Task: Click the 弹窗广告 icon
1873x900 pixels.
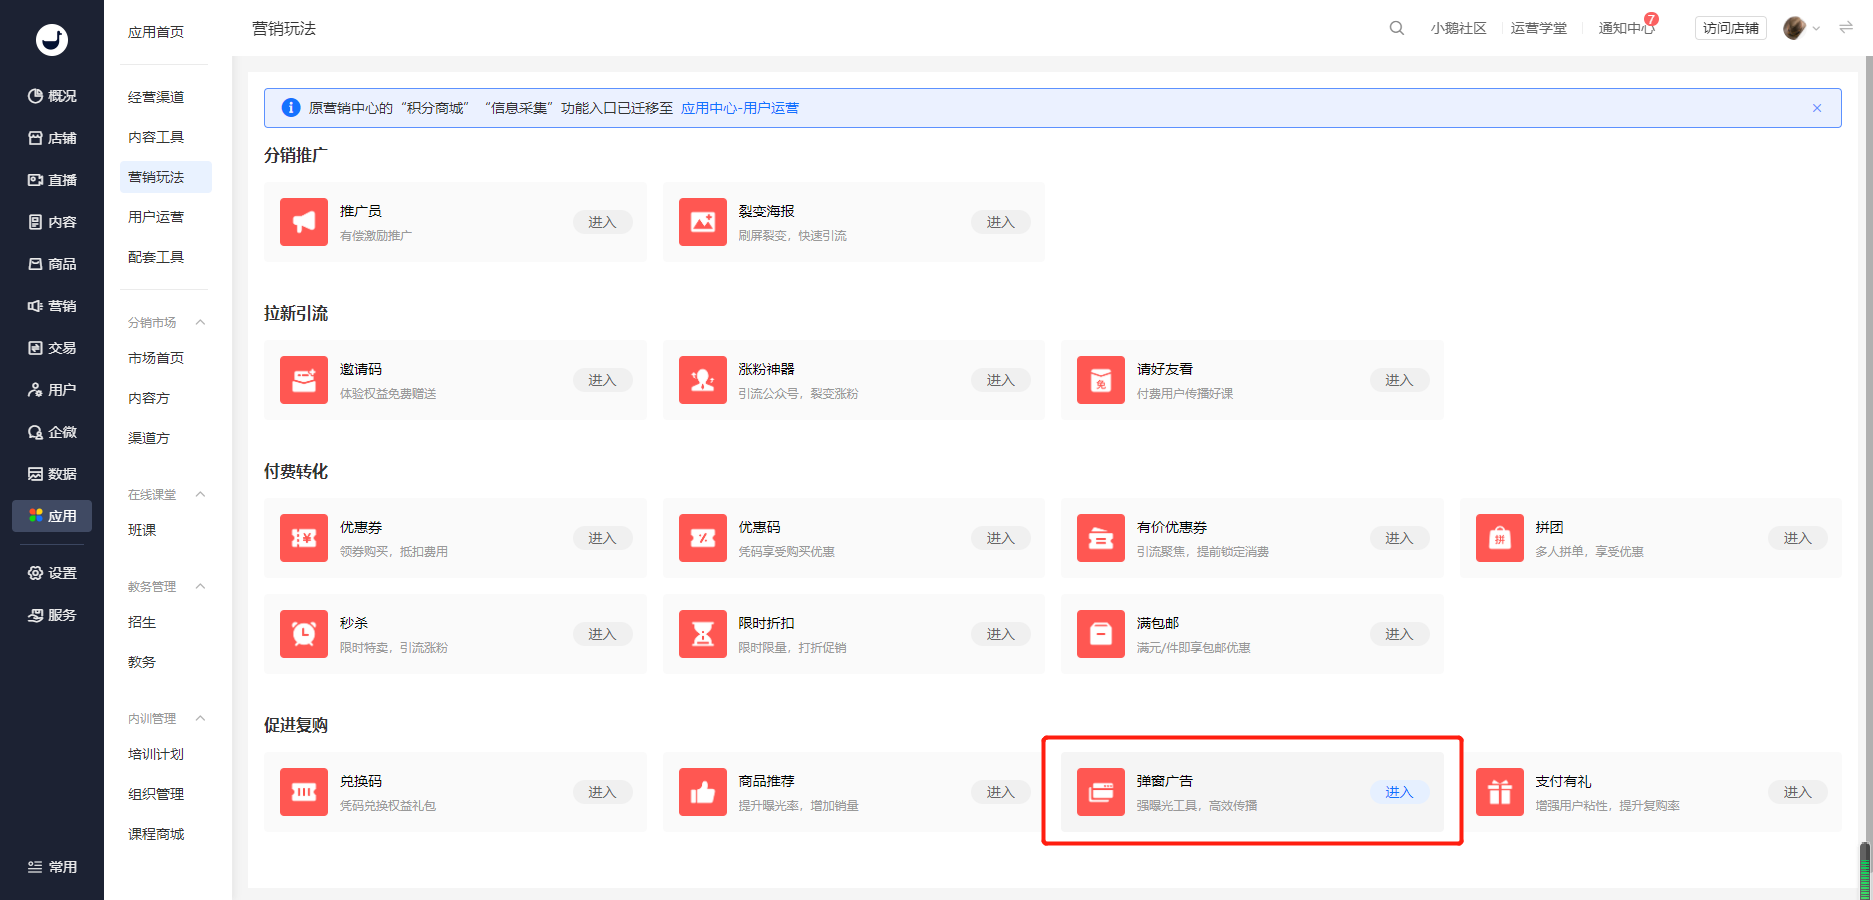Action: [1101, 792]
